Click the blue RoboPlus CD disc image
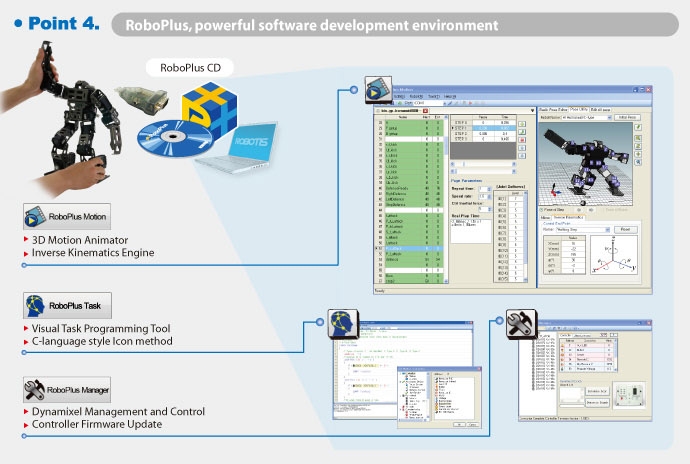The width and height of the screenshot is (690, 464). pyautogui.click(x=174, y=138)
